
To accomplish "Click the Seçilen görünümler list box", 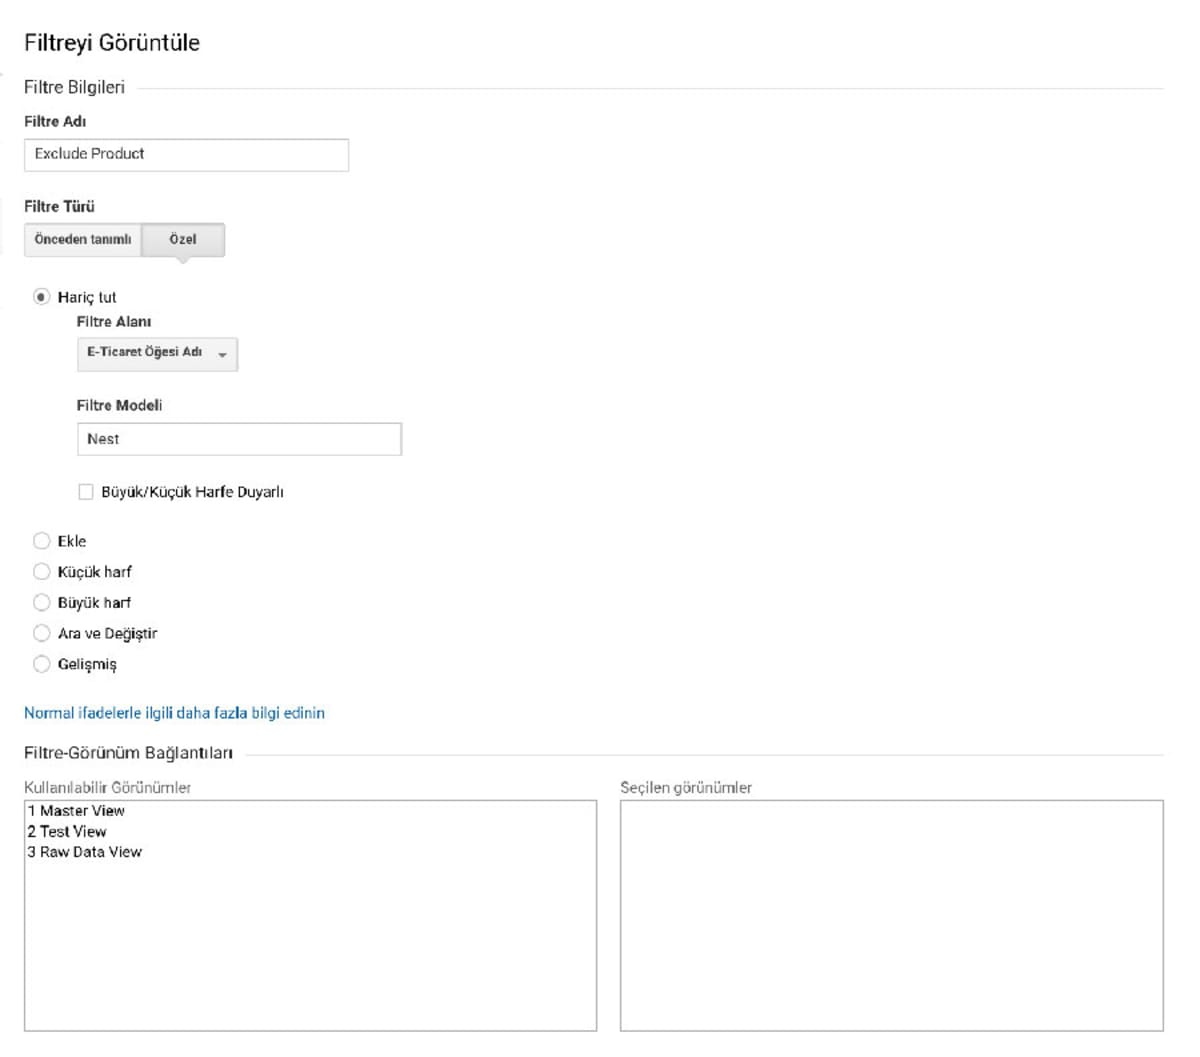I will (x=892, y=916).
